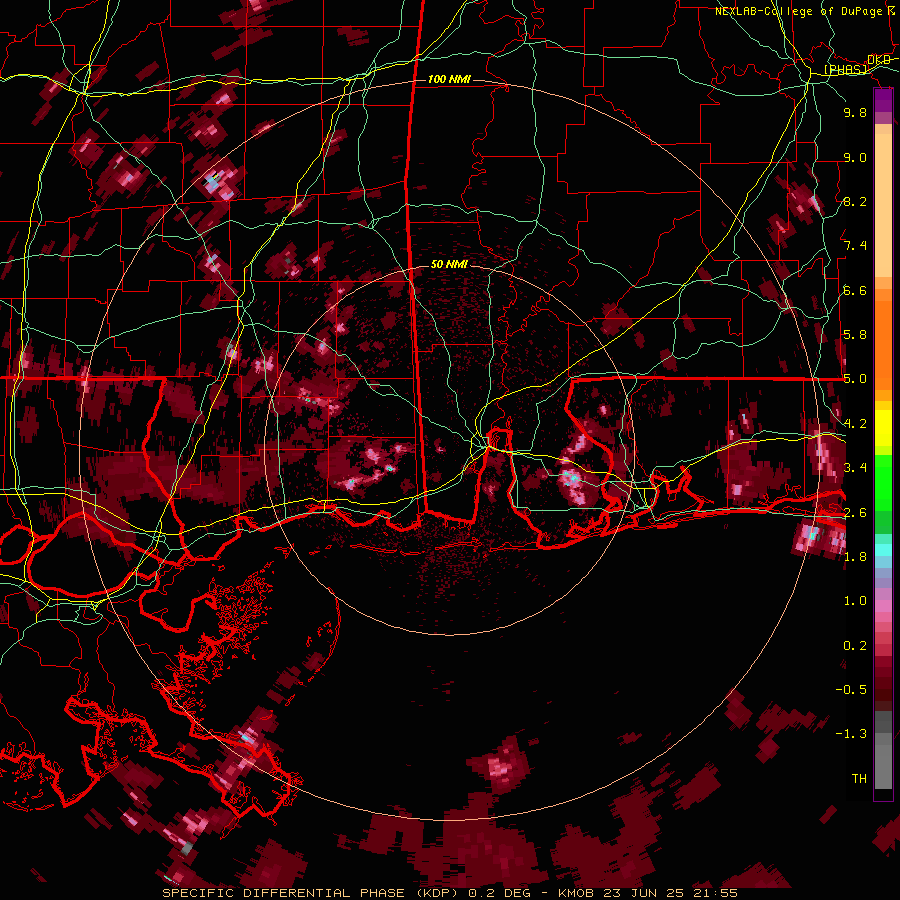Pick the purple swatch atop the color bar
The height and width of the screenshot is (900, 900).
click(x=883, y=100)
